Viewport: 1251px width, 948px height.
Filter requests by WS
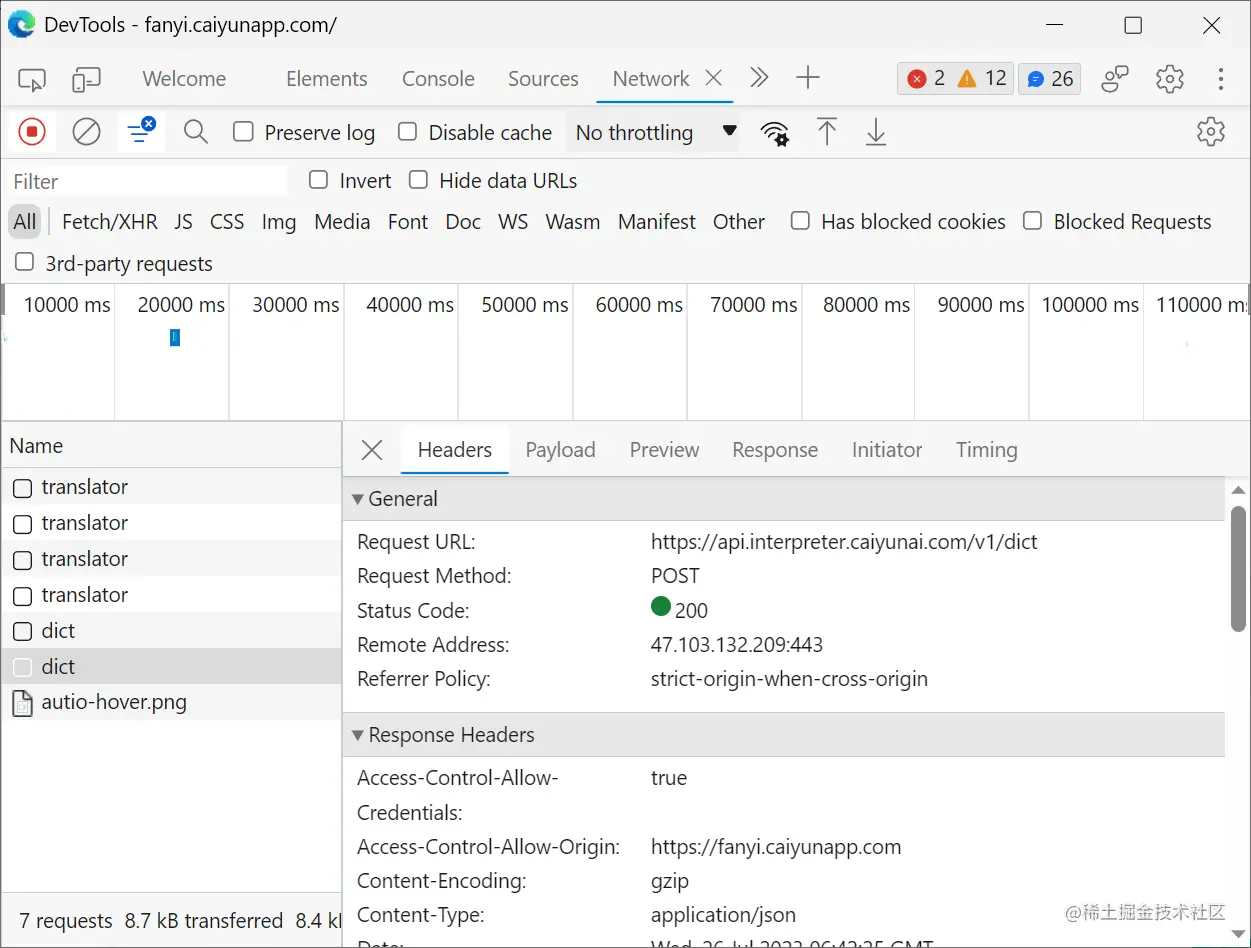click(513, 222)
